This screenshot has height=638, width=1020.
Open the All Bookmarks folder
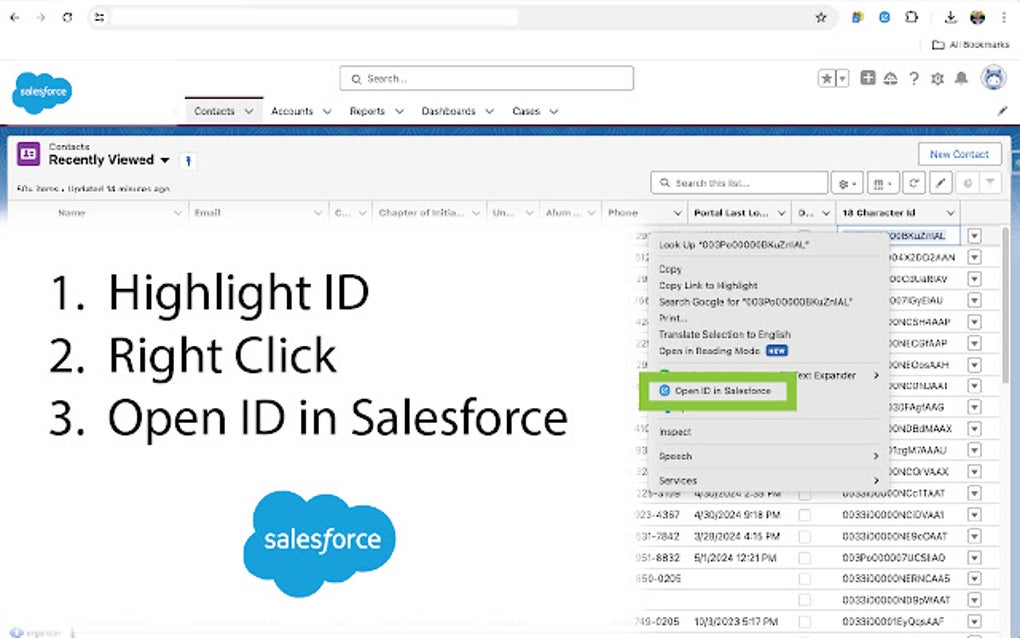point(971,44)
